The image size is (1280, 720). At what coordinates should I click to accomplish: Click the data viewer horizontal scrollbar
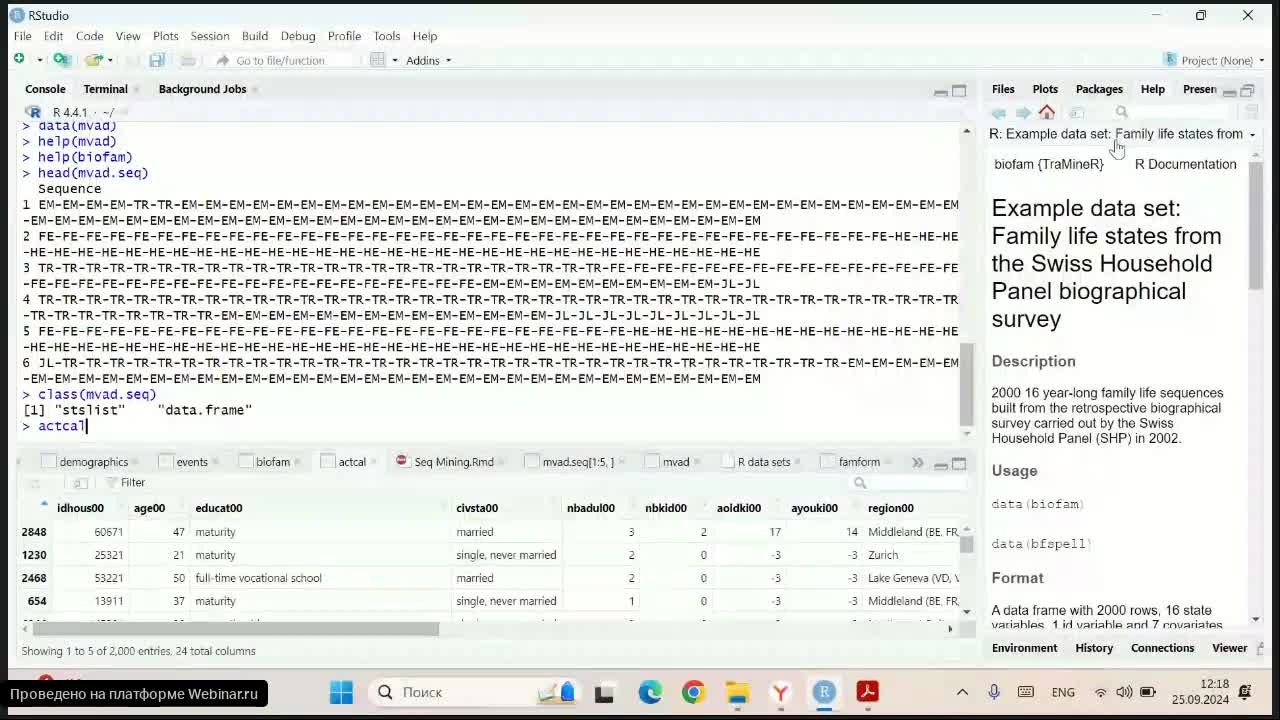[235, 629]
